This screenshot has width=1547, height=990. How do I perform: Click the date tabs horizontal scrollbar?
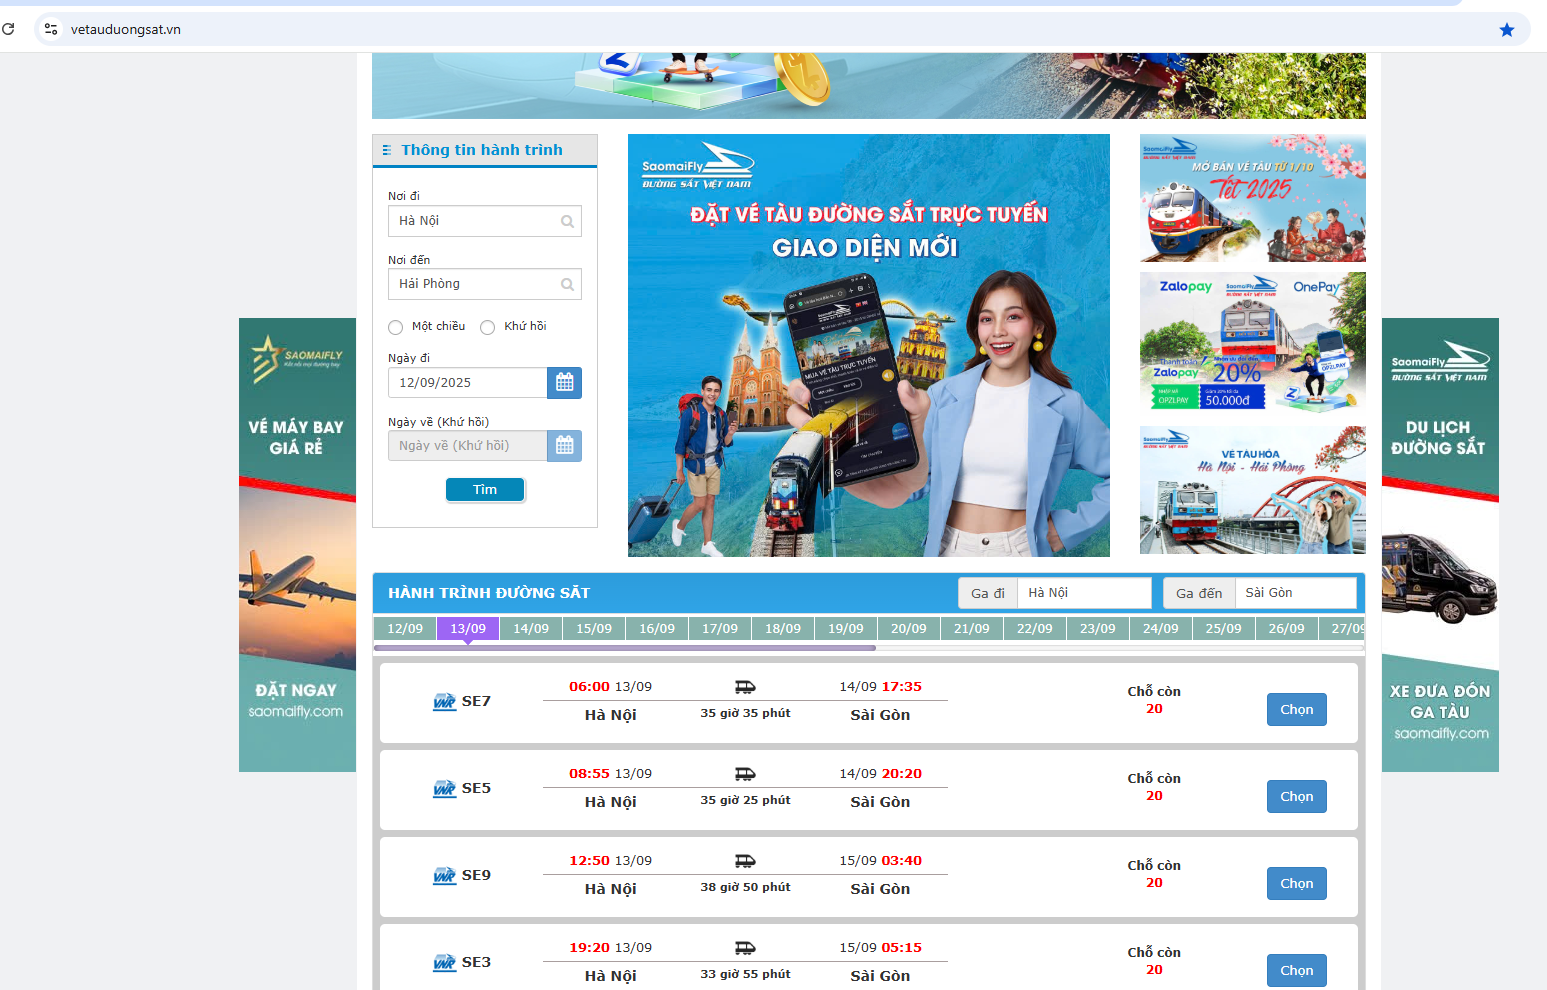(625, 648)
